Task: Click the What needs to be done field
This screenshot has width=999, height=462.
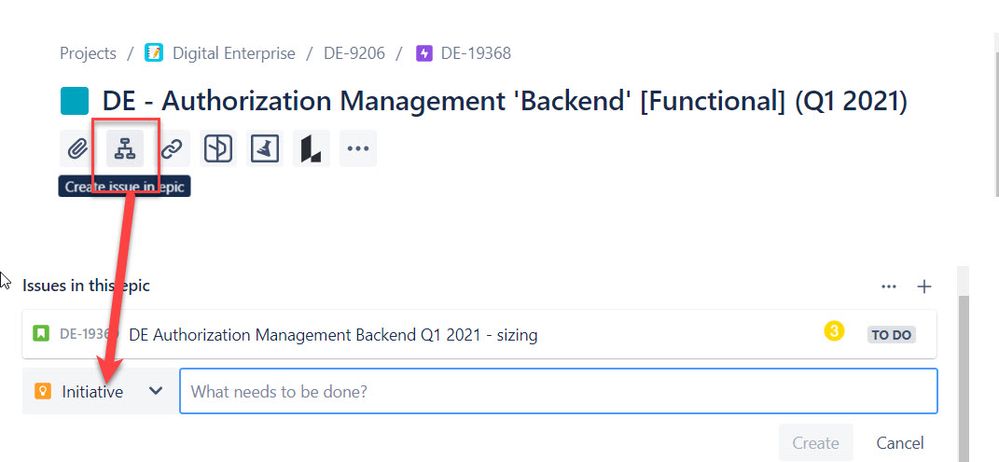Action: [558, 391]
